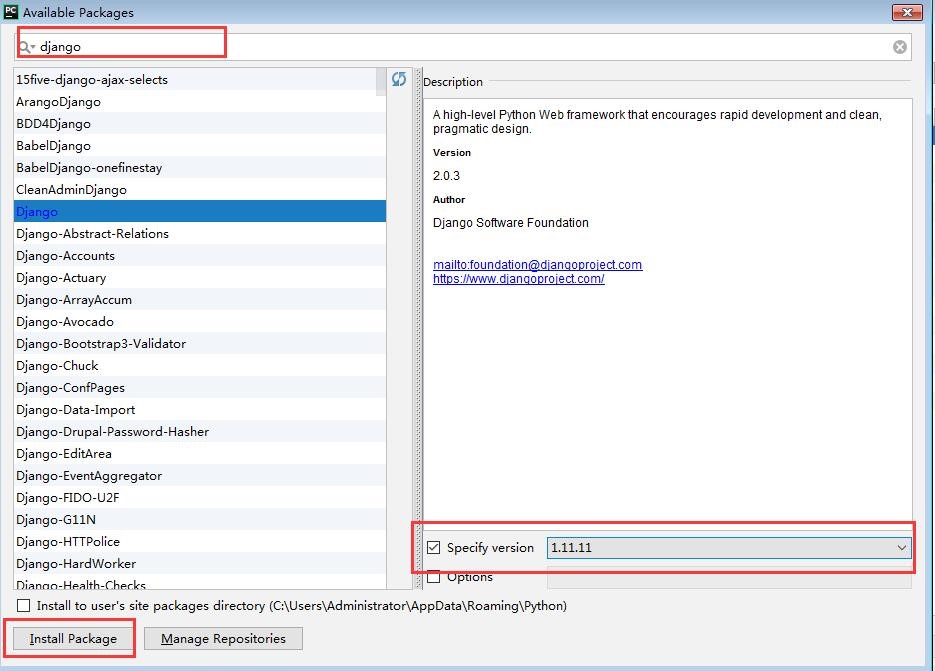Select the Django-Bootstrap3-Validator package
This screenshot has height=671, width=935.
[200, 344]
